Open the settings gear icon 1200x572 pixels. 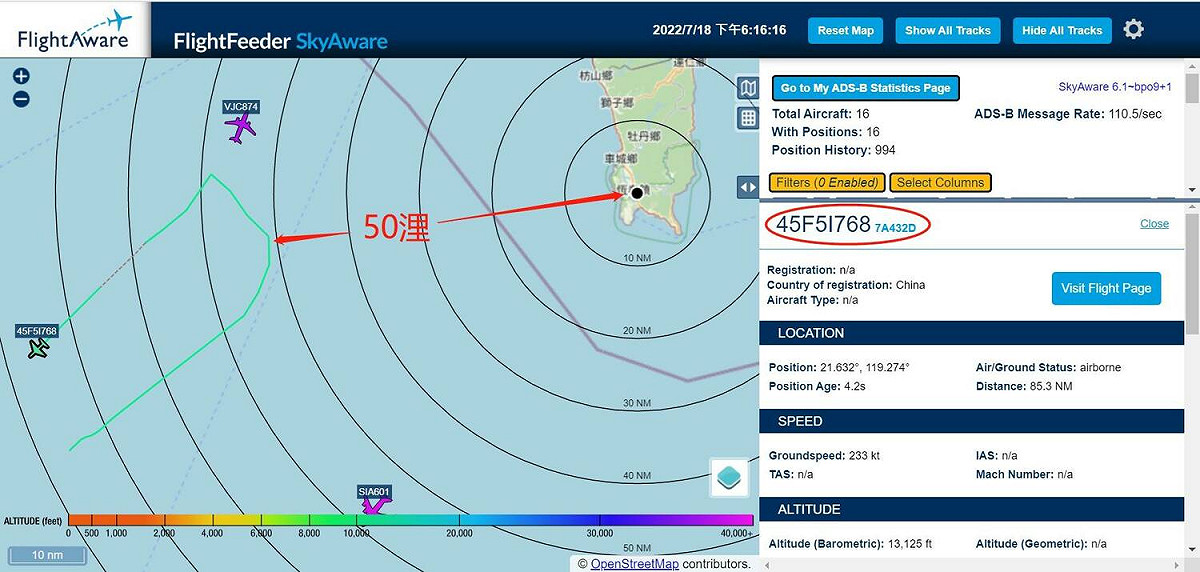[1133, 29]
